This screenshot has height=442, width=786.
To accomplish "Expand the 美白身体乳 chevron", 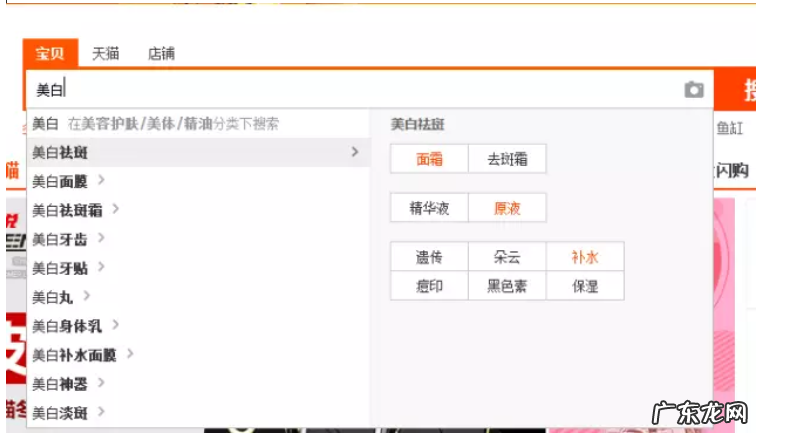I will [x=116, y=325].
